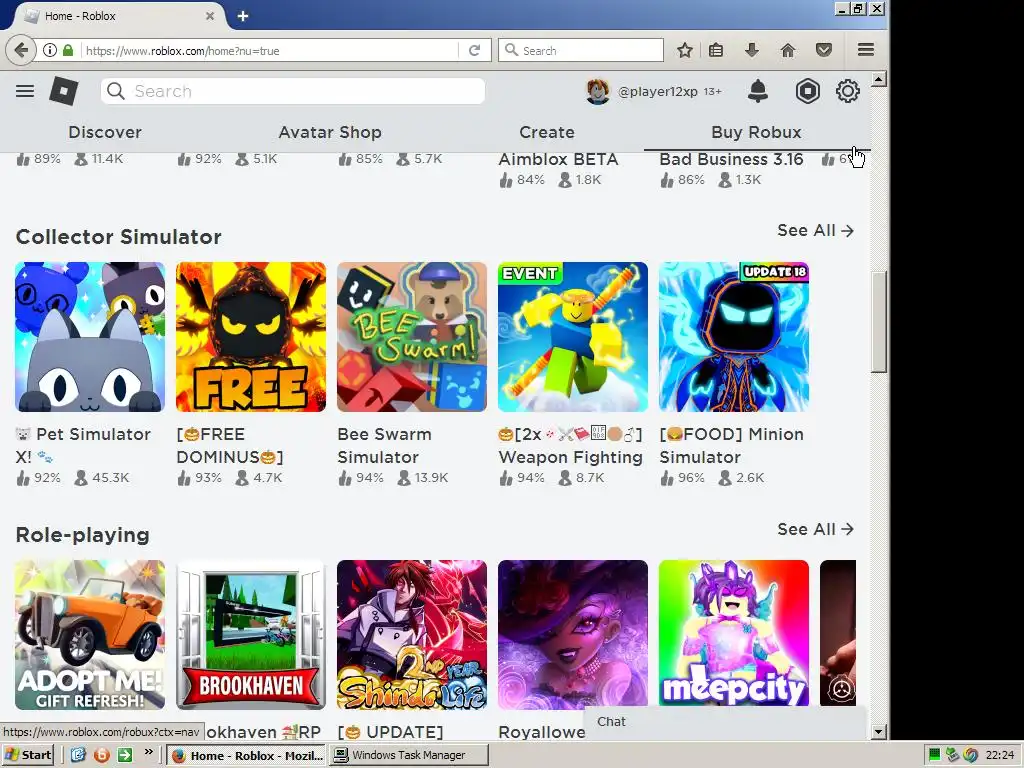The width and height of the screenshot is (1024, 768).
Task: Click the Roblox logo home icon
Action: coord(64,91)
